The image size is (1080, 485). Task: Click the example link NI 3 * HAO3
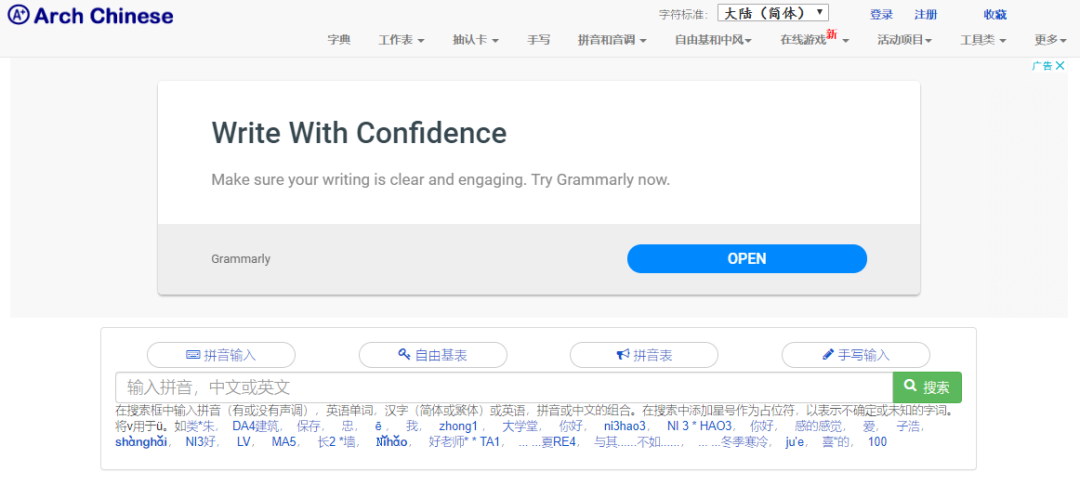(699, 426)
